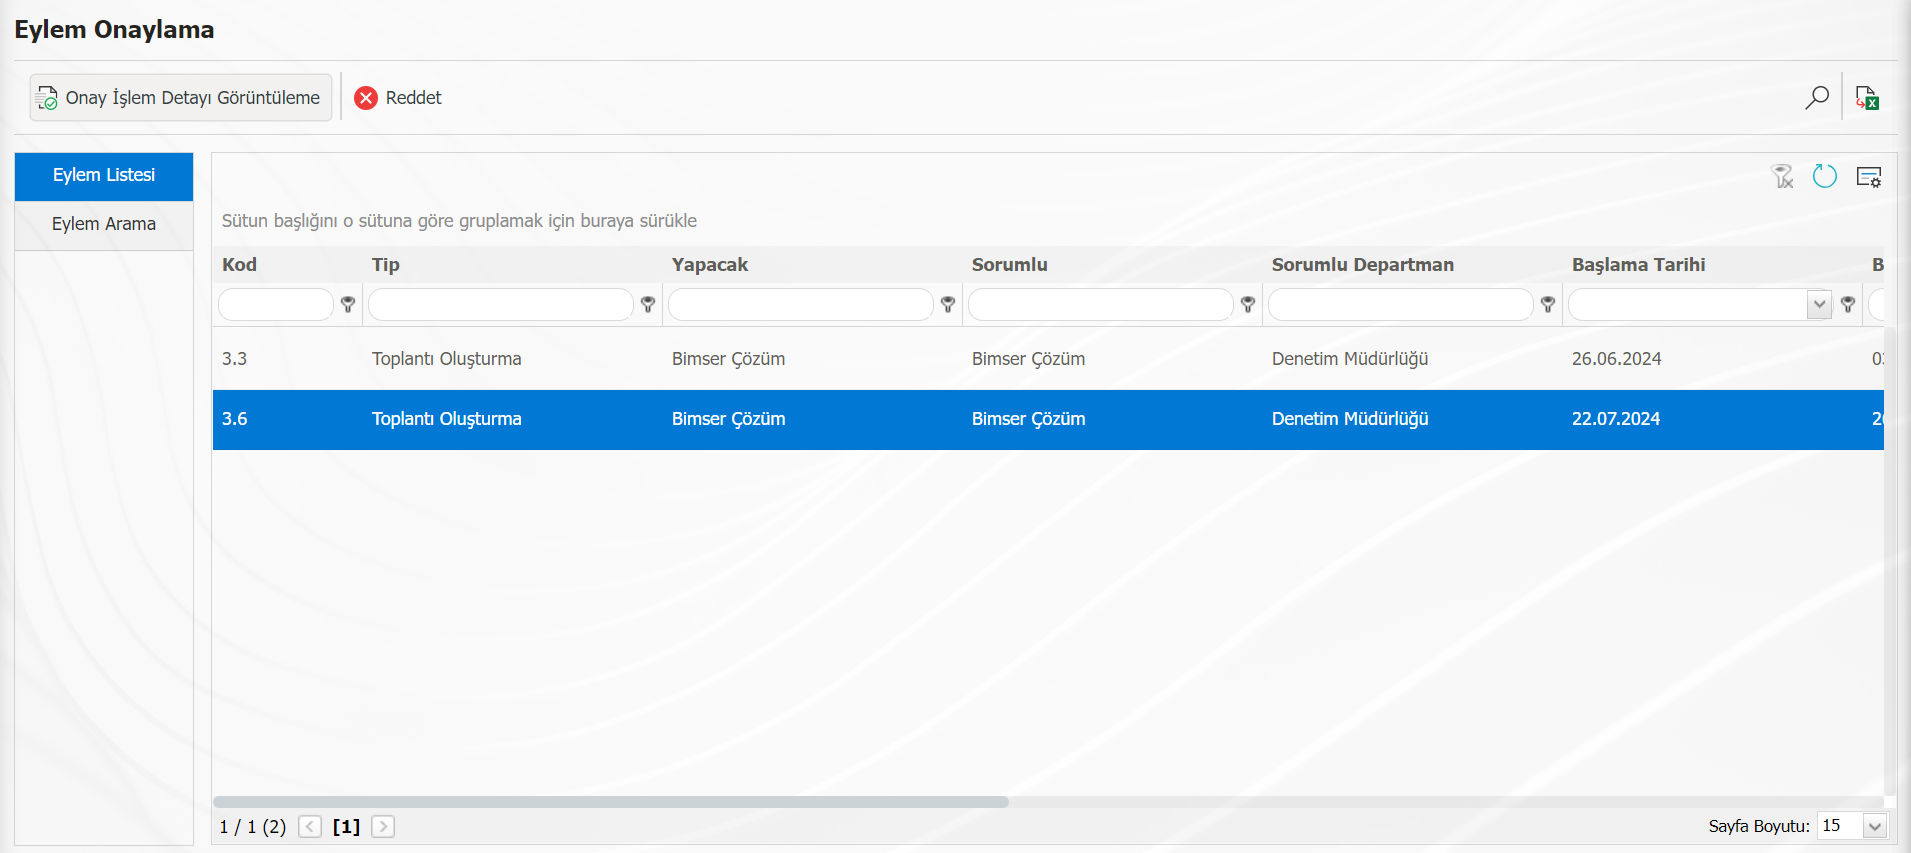Switch to Eylem Listesi tab

coord(104,176)
